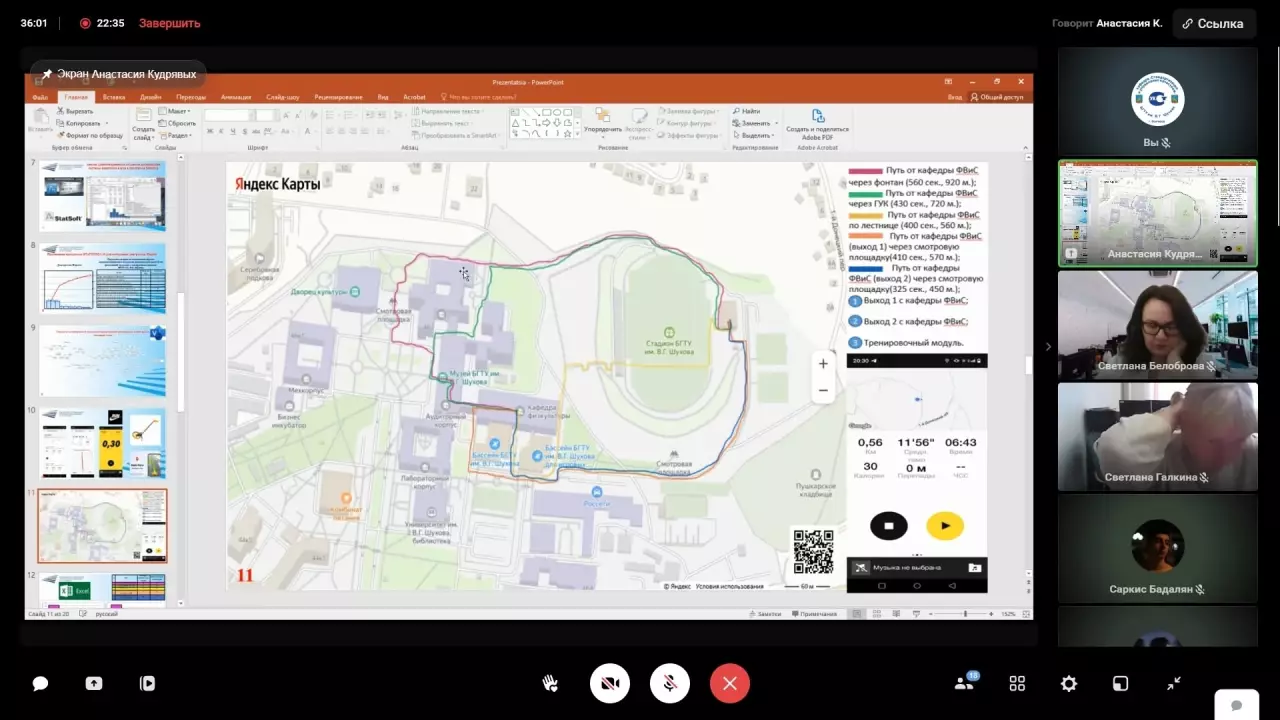
Task: Unmute the microphone
Action: (670, 684)
